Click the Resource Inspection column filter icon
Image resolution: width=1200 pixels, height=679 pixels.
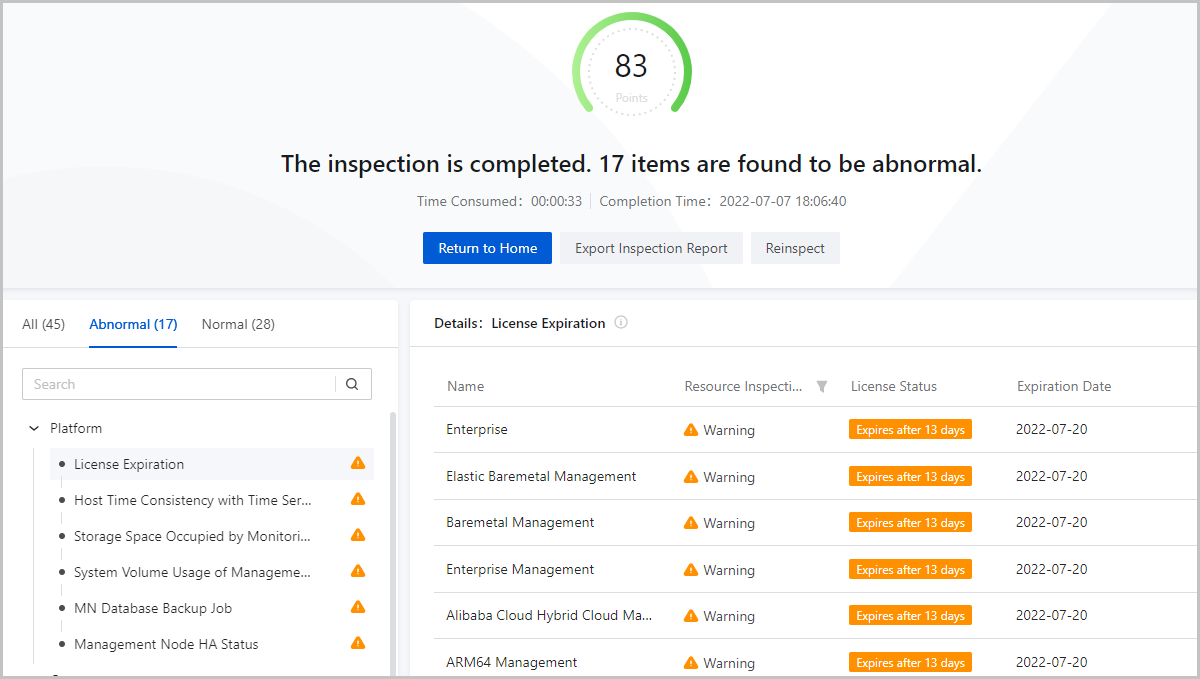coord(822,387)
